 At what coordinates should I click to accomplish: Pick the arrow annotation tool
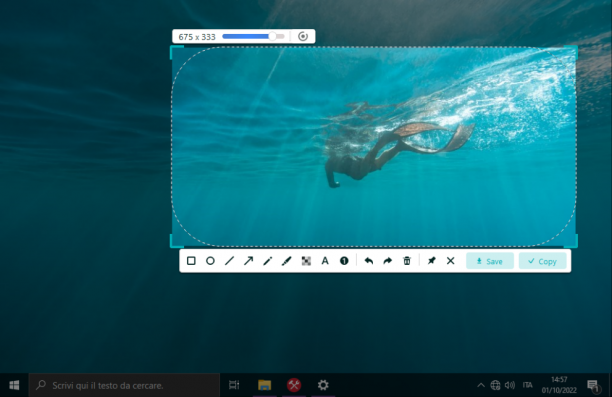[248, 261]
